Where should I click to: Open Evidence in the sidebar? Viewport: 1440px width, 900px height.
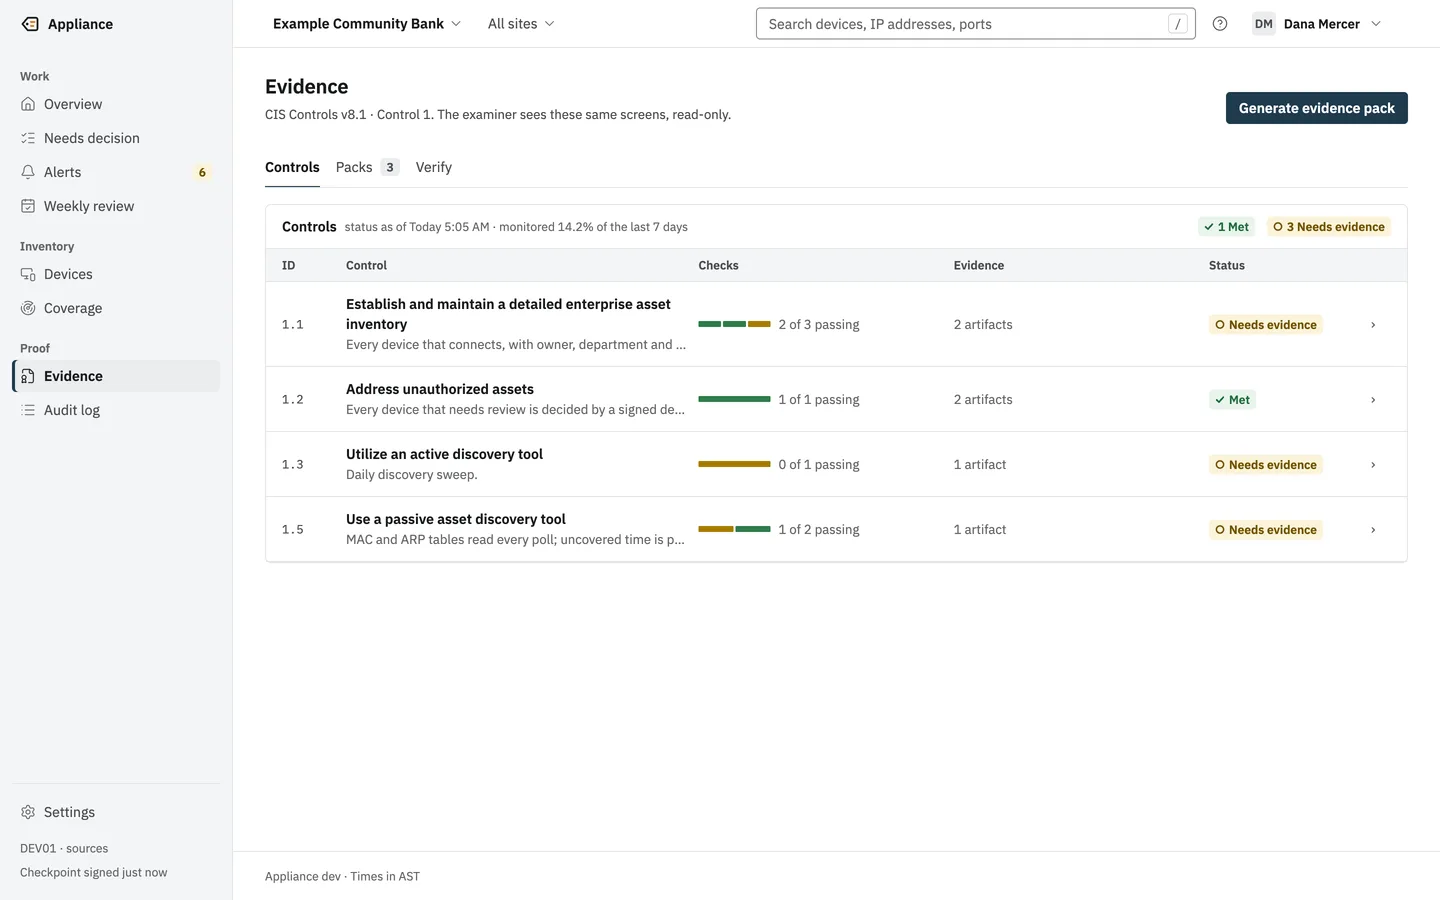(116, 376)
